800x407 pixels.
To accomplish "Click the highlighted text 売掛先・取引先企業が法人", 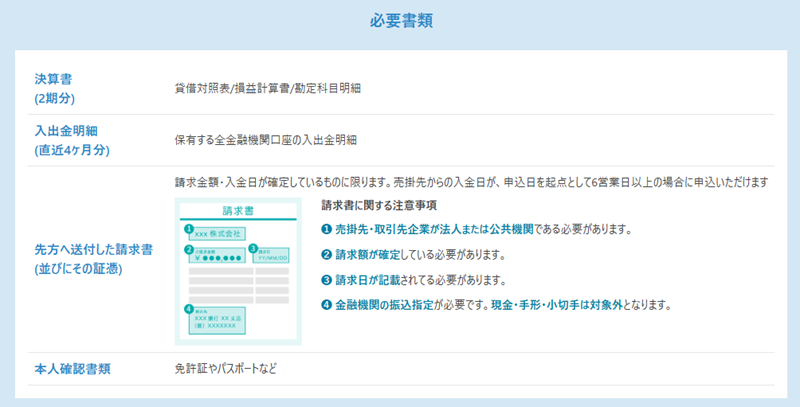I will point(411,229).
